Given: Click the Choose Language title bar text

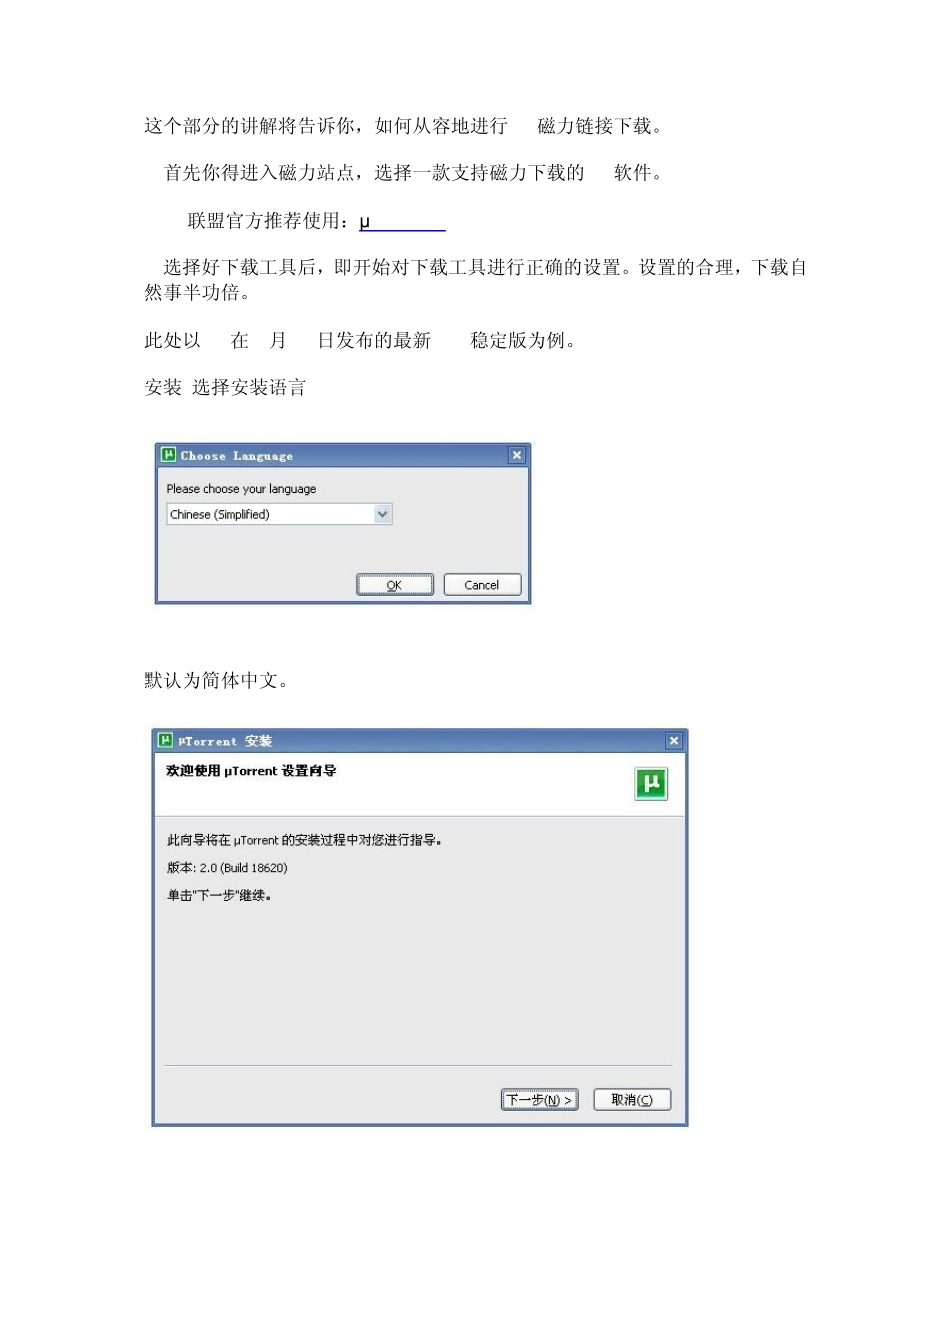Looking at the screenshot, I should pos(237,456).
